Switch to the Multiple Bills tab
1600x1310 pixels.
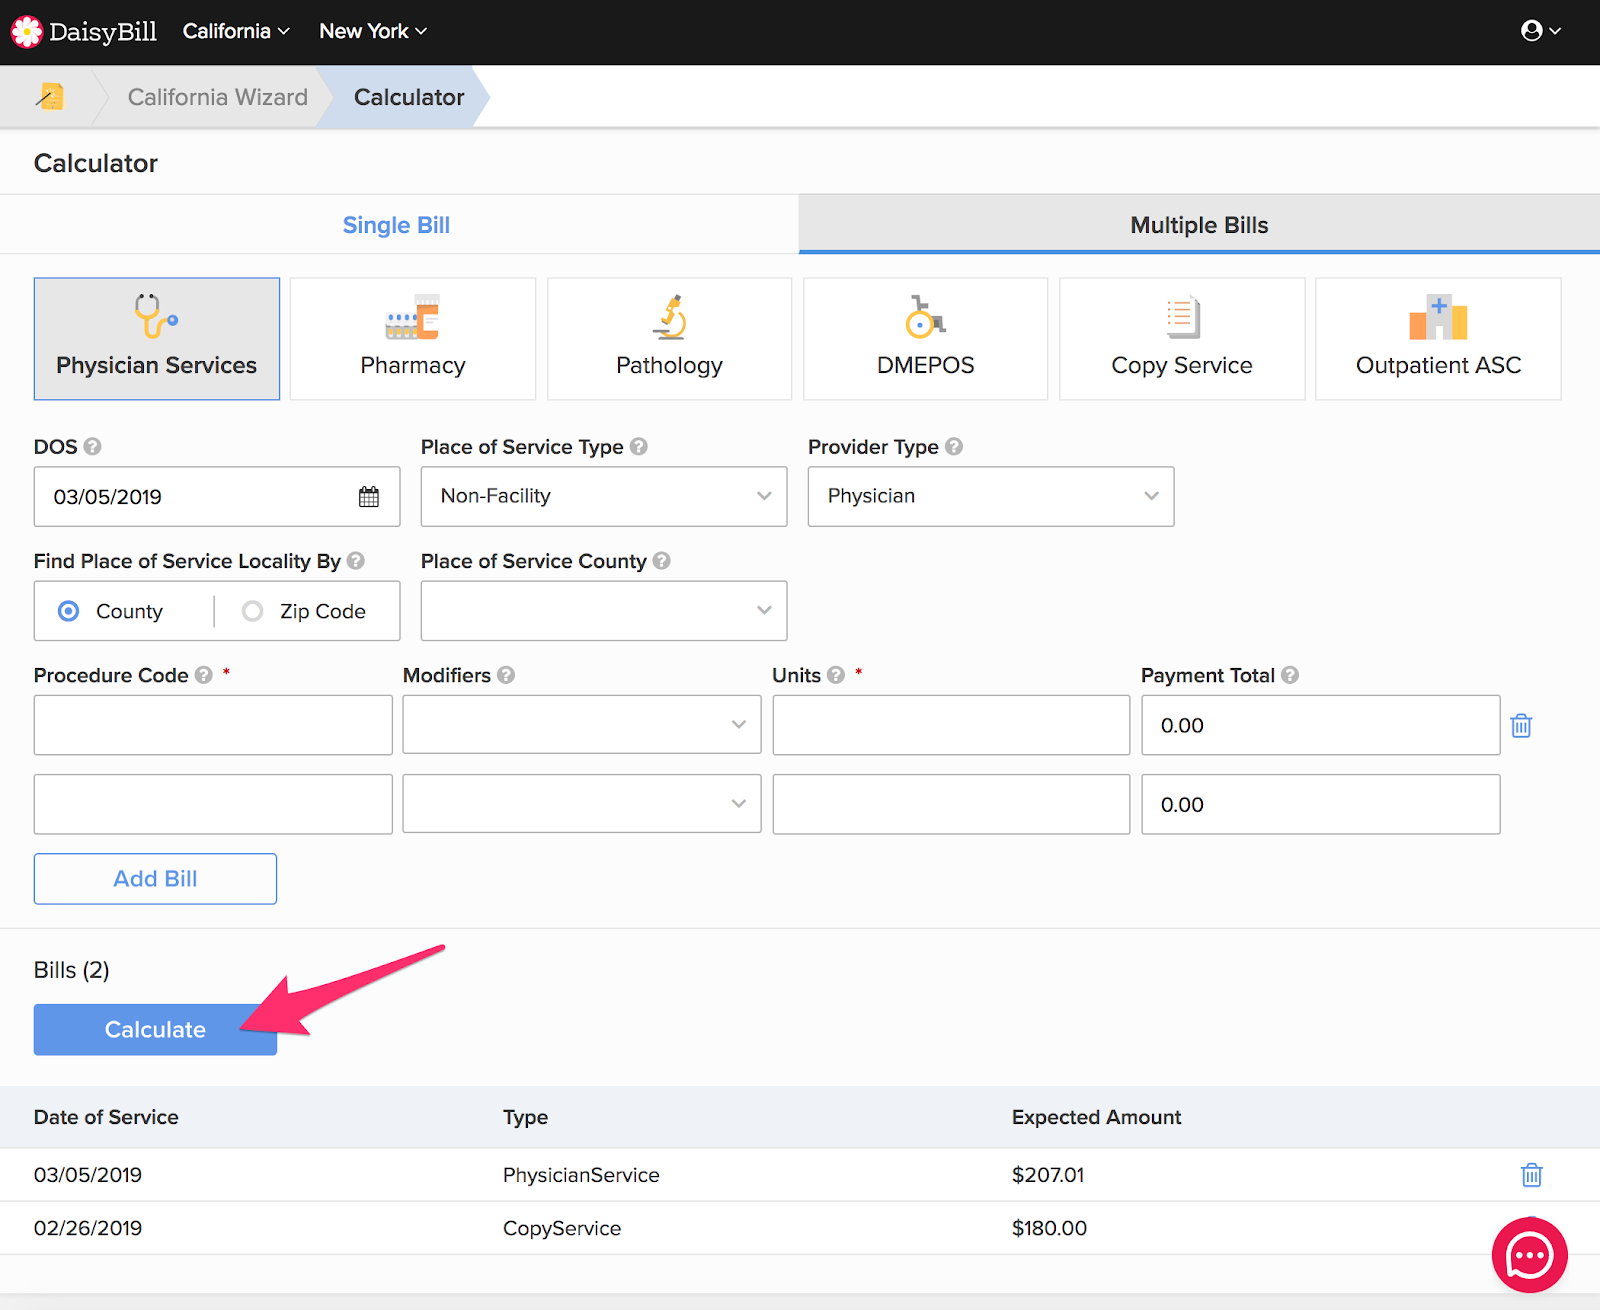1199,225
